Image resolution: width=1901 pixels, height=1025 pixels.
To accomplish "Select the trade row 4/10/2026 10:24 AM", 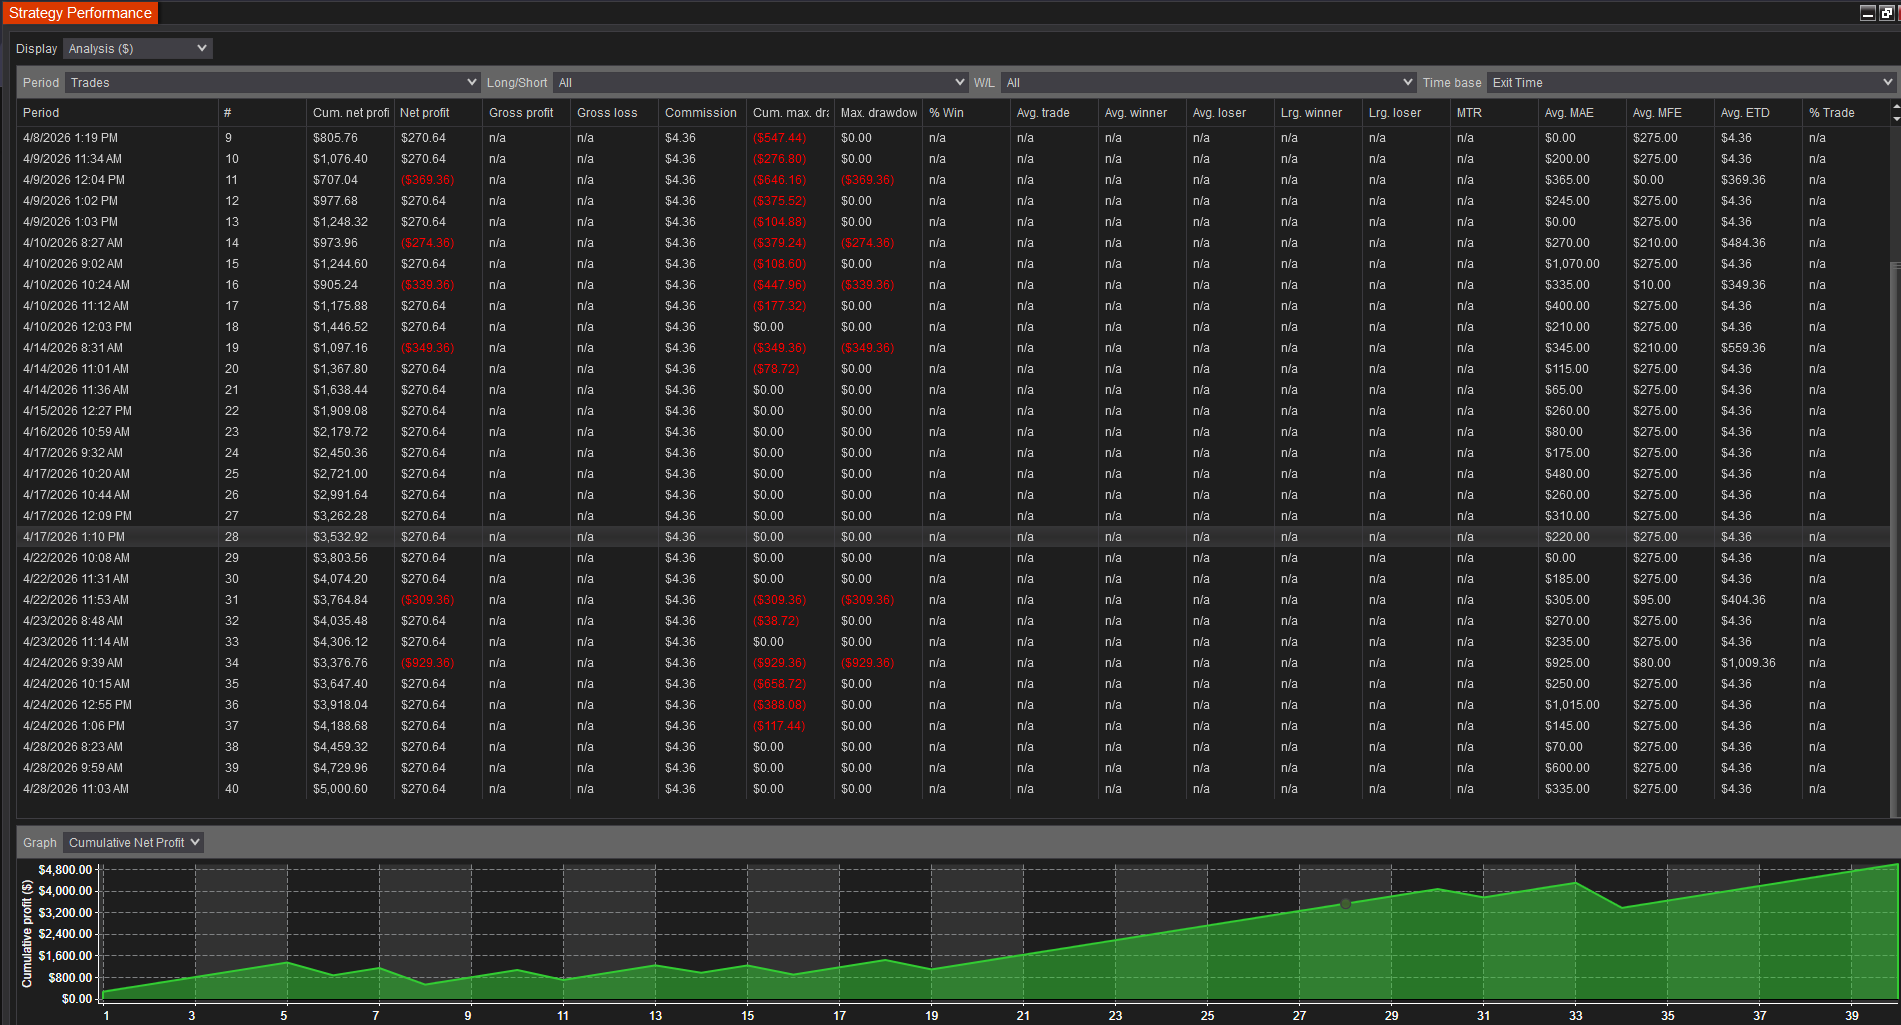I will pos(953,285).
